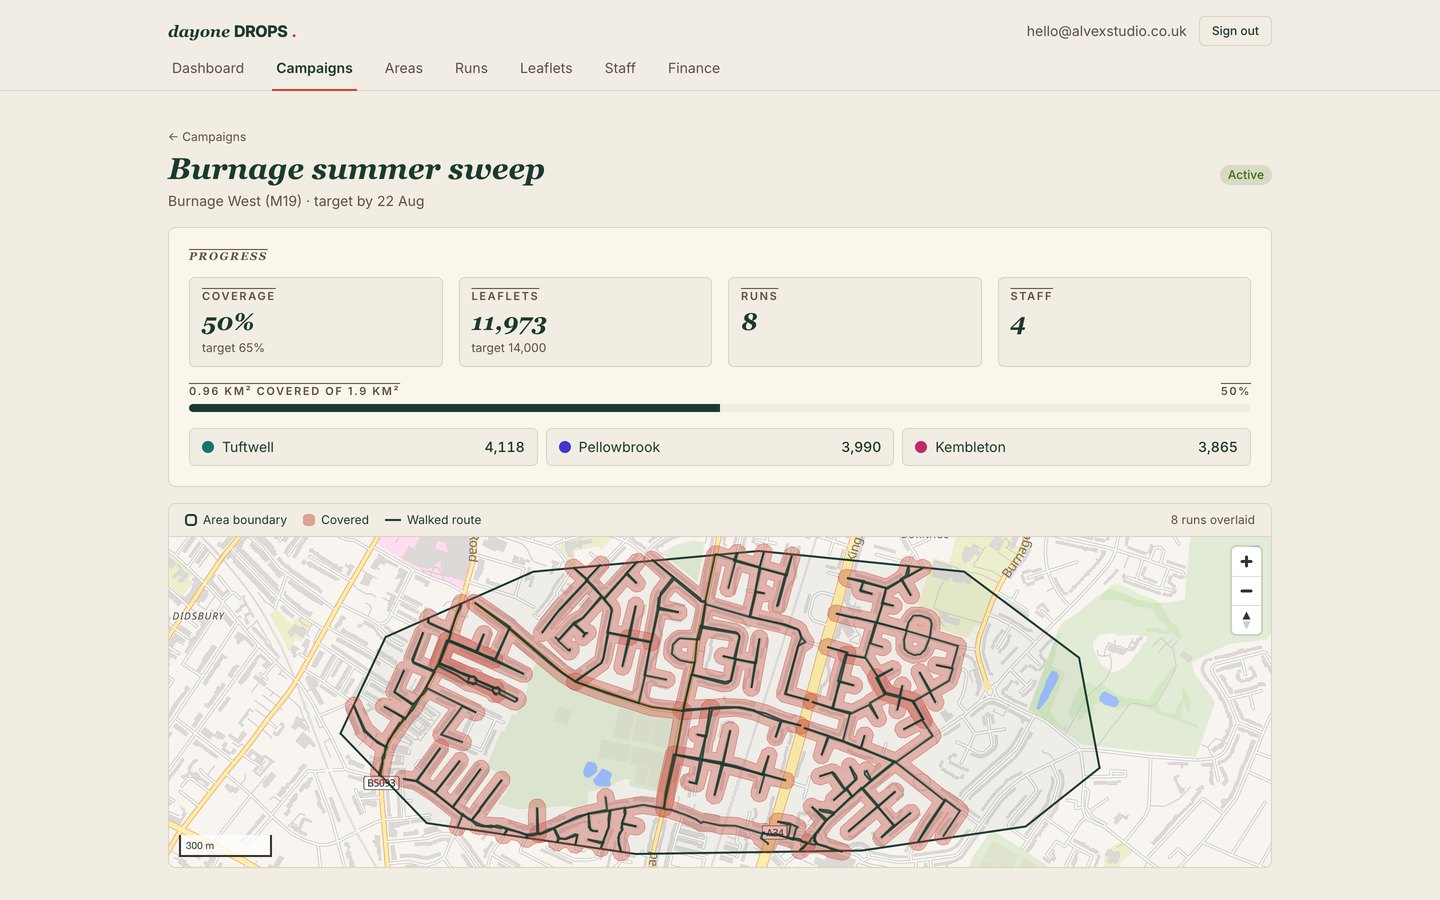The width and height of the screenshot is (1440, 900).
Task: Open the Staff tab
Action: point(620,68)
